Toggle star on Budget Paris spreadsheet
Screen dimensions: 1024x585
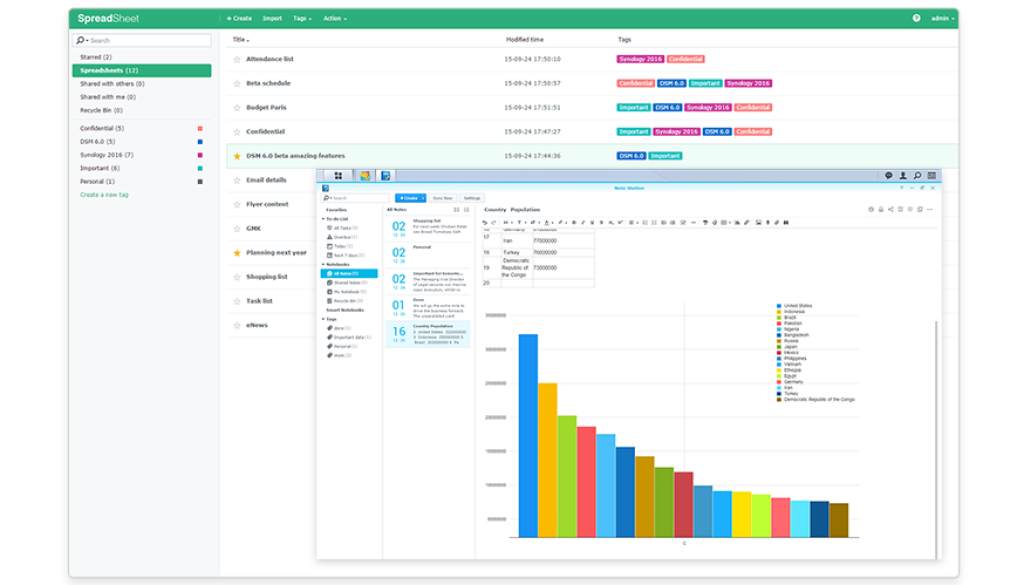(237, 108)
